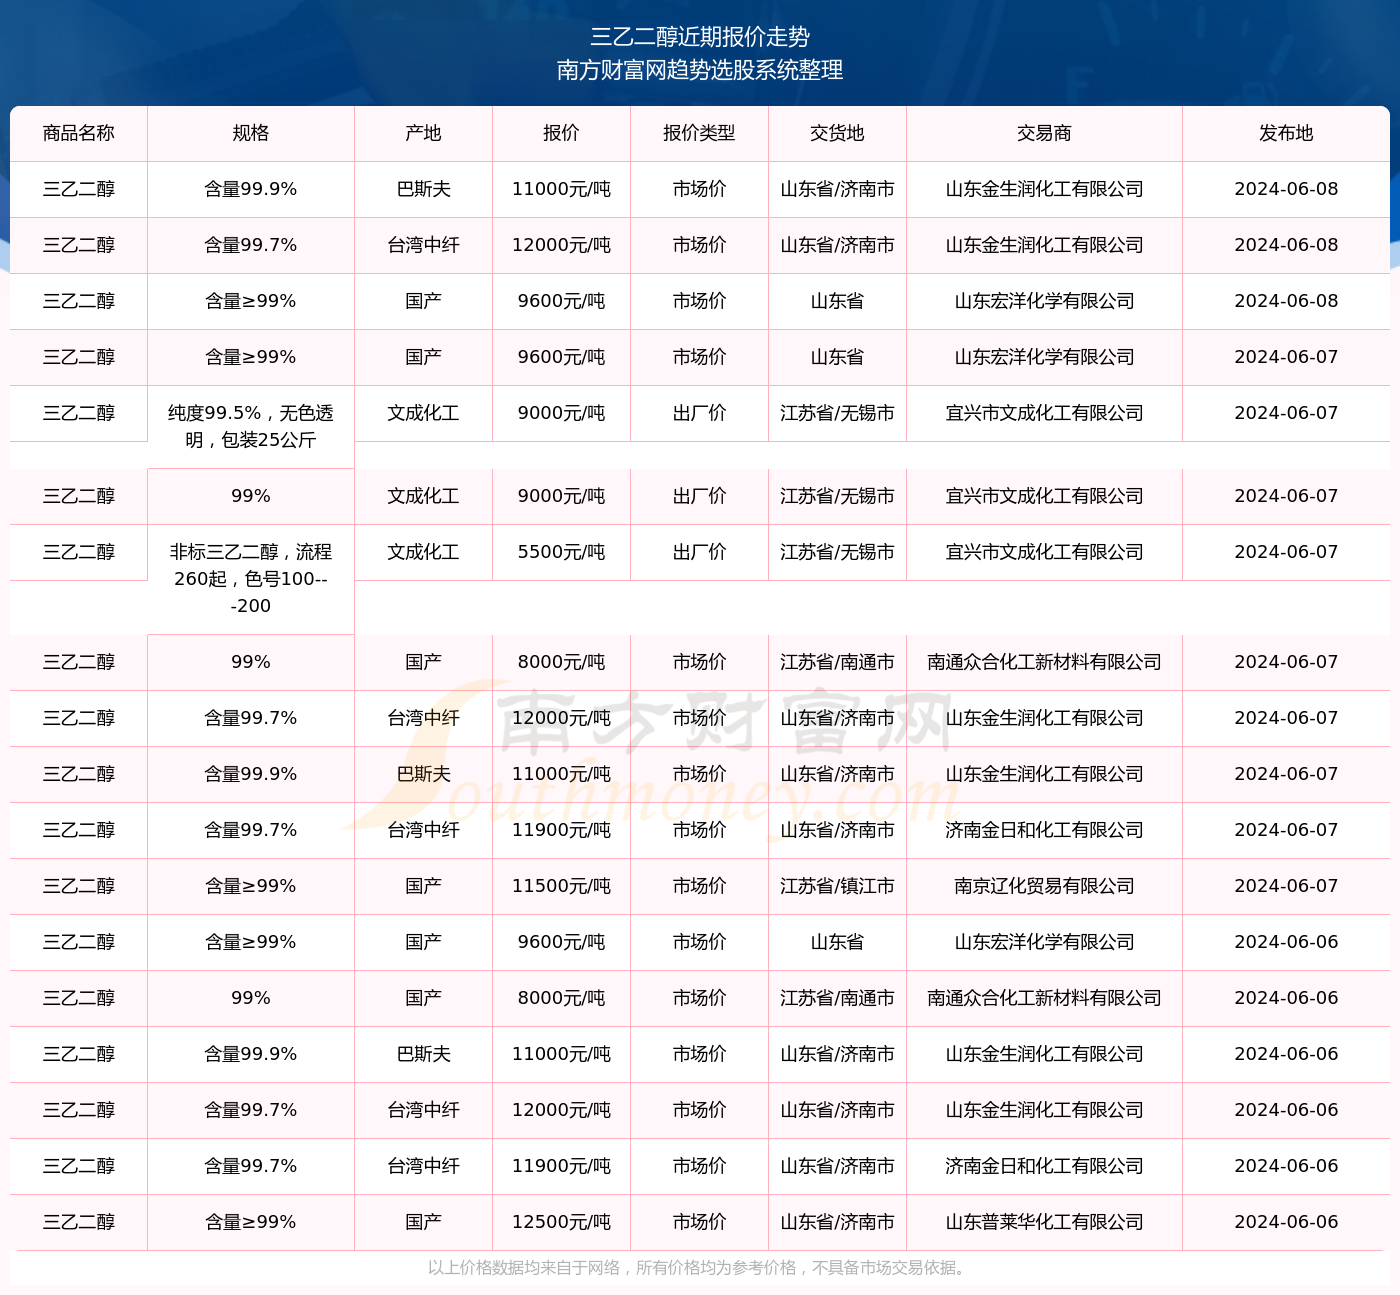This screenshot has width=1400, height=1295.
Task: Click the 出厂价 cell in the 5500元/吨 row
Action: 700,552
